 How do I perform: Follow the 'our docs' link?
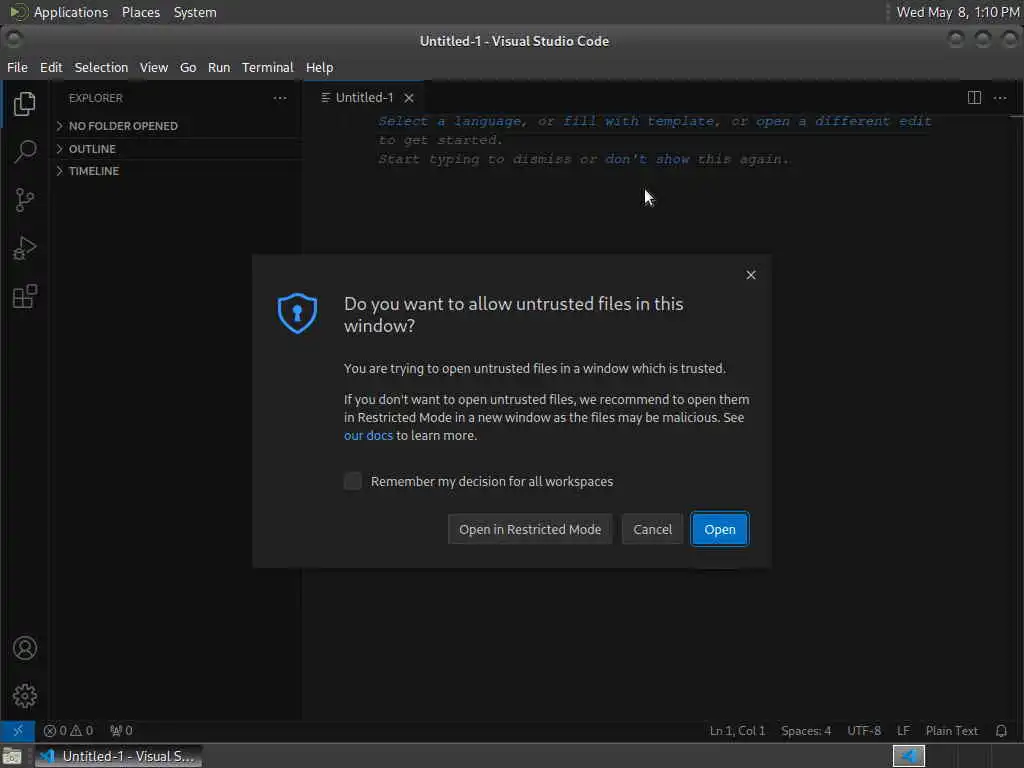(368, 436)
